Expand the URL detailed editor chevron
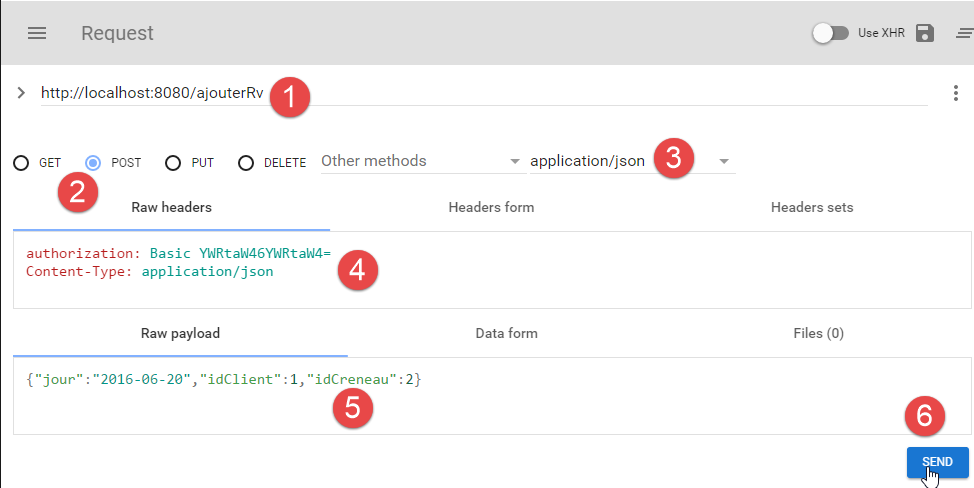Screen dimensions: 974x488 point(21,93)
